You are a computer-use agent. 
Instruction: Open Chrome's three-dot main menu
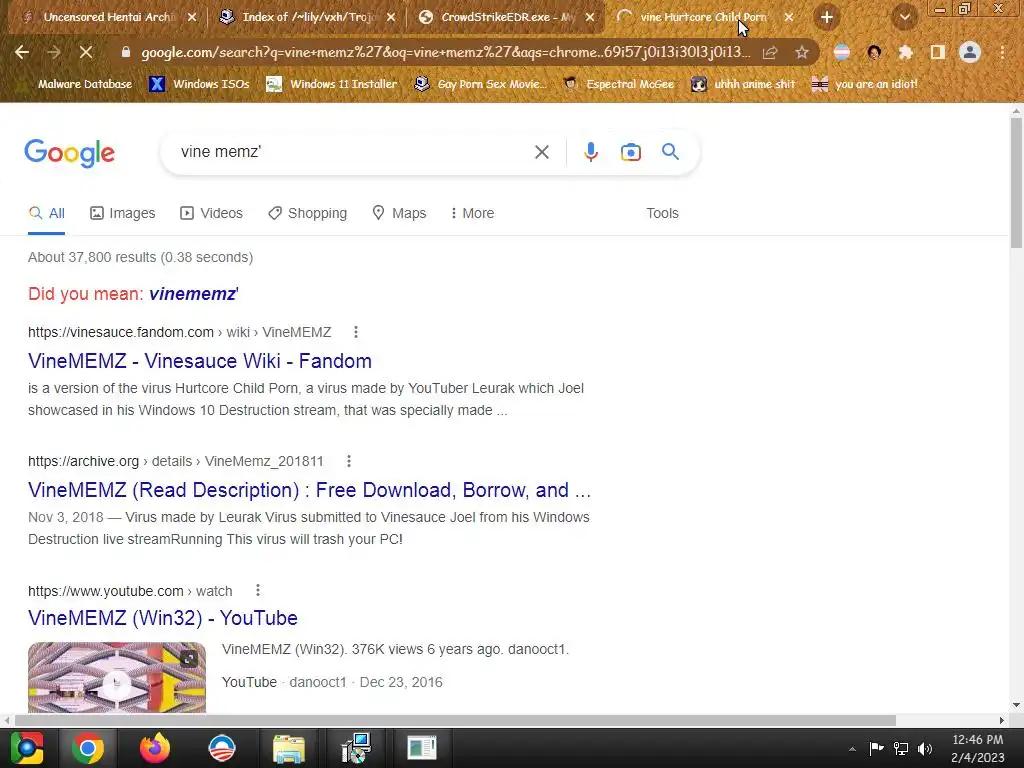coord(1002,52)
